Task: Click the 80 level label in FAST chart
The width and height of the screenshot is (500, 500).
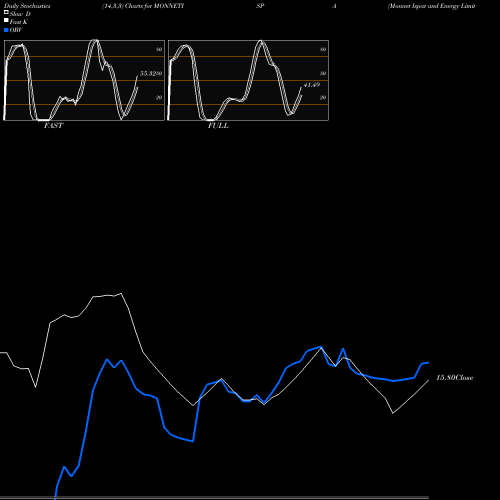Action: click(x=159, y=49)
